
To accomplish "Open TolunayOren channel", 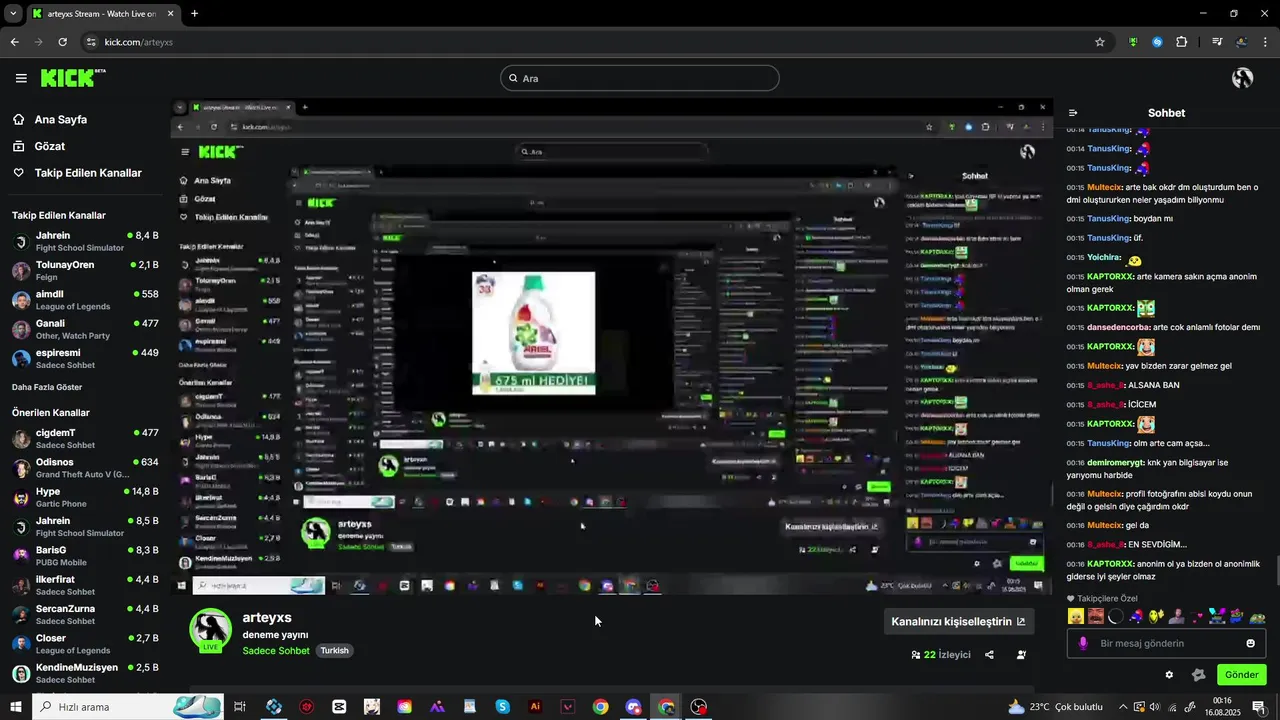I will pos(86,271).
